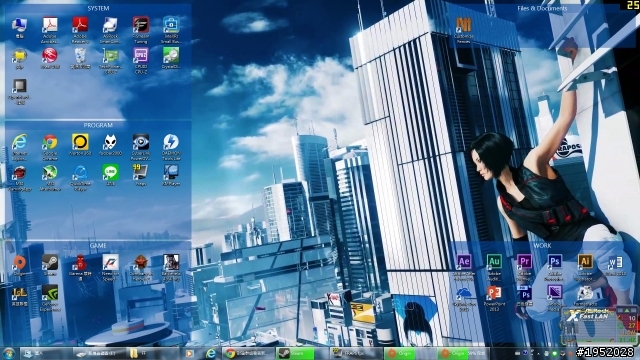
Task: Open the shortcut in Files & Documents group
Action: click(464, 30)
